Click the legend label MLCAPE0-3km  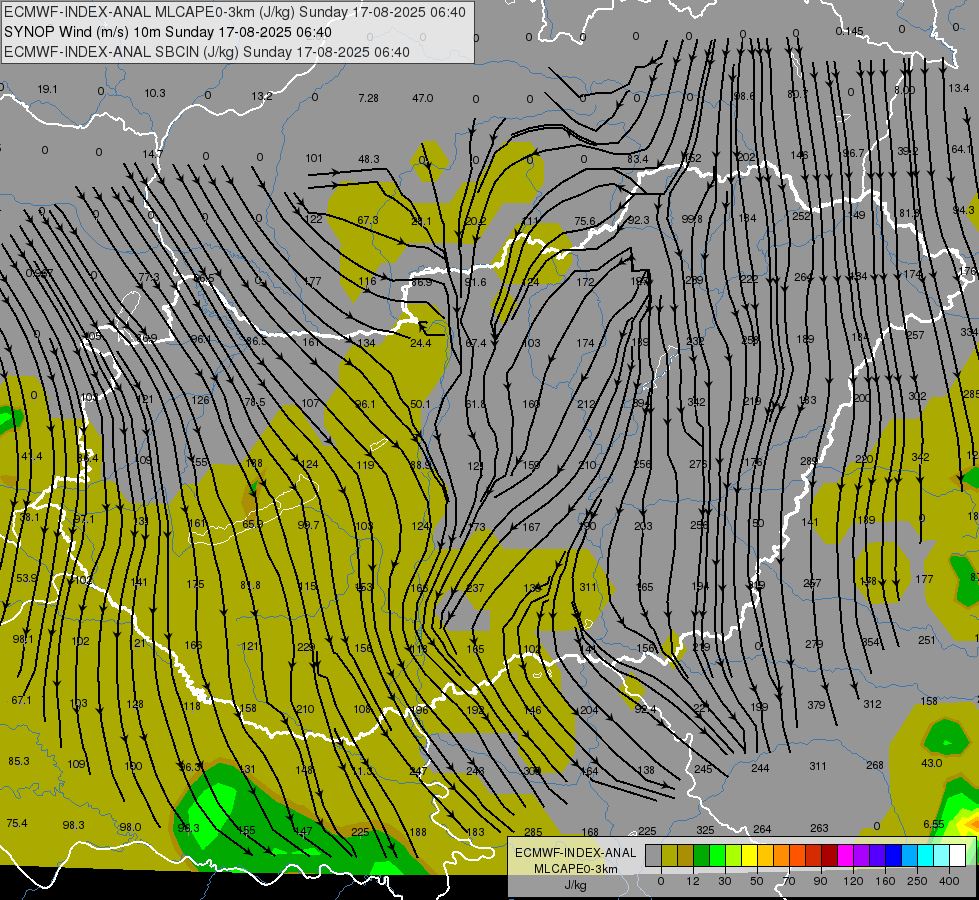coord(575,869)
